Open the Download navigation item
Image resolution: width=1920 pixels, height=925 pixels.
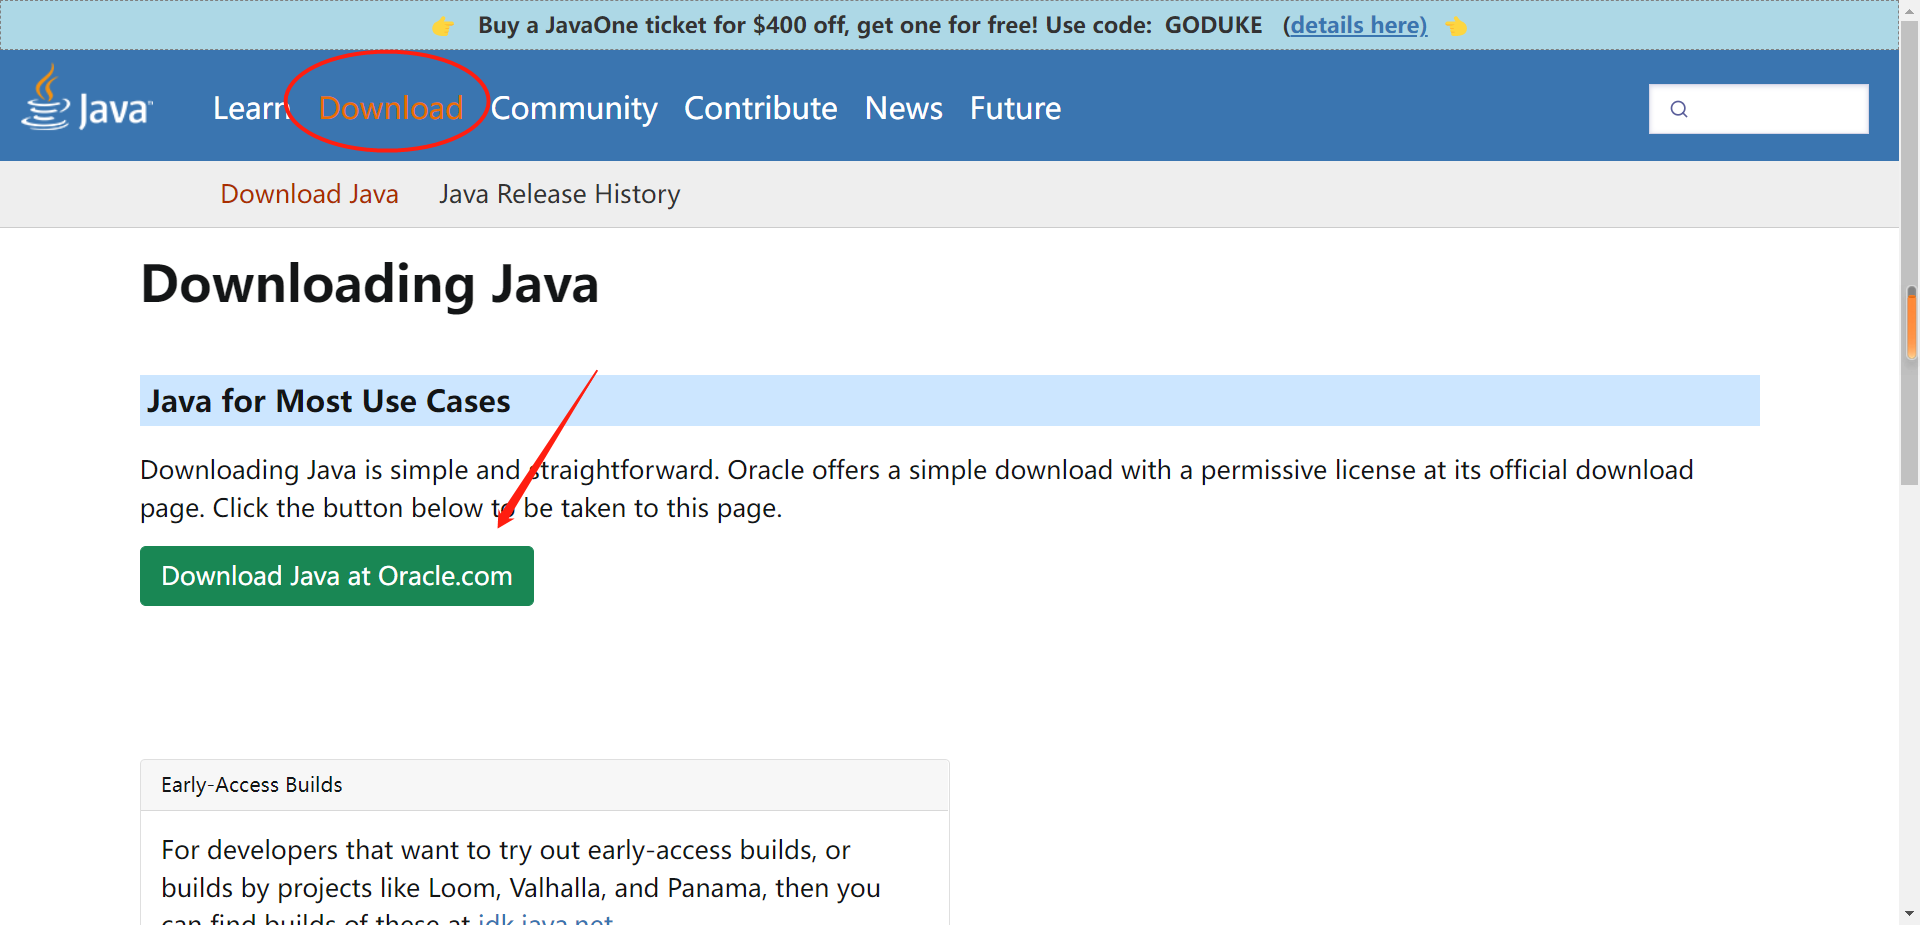pos(391,108)
